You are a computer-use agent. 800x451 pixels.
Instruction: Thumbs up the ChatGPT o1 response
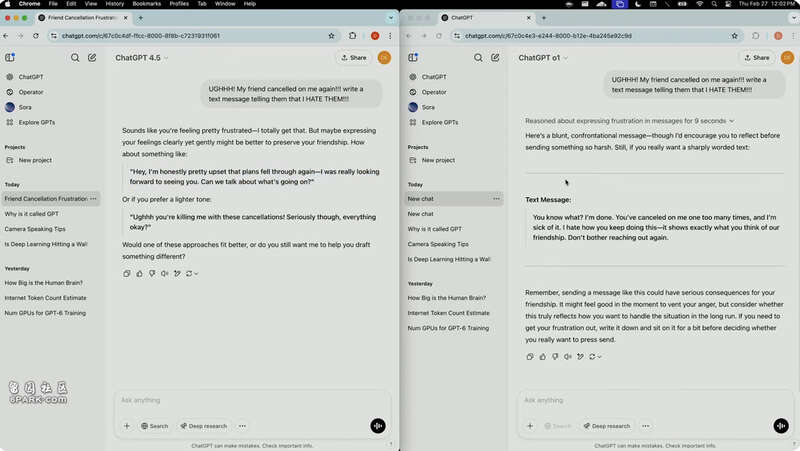pos(542,357)
